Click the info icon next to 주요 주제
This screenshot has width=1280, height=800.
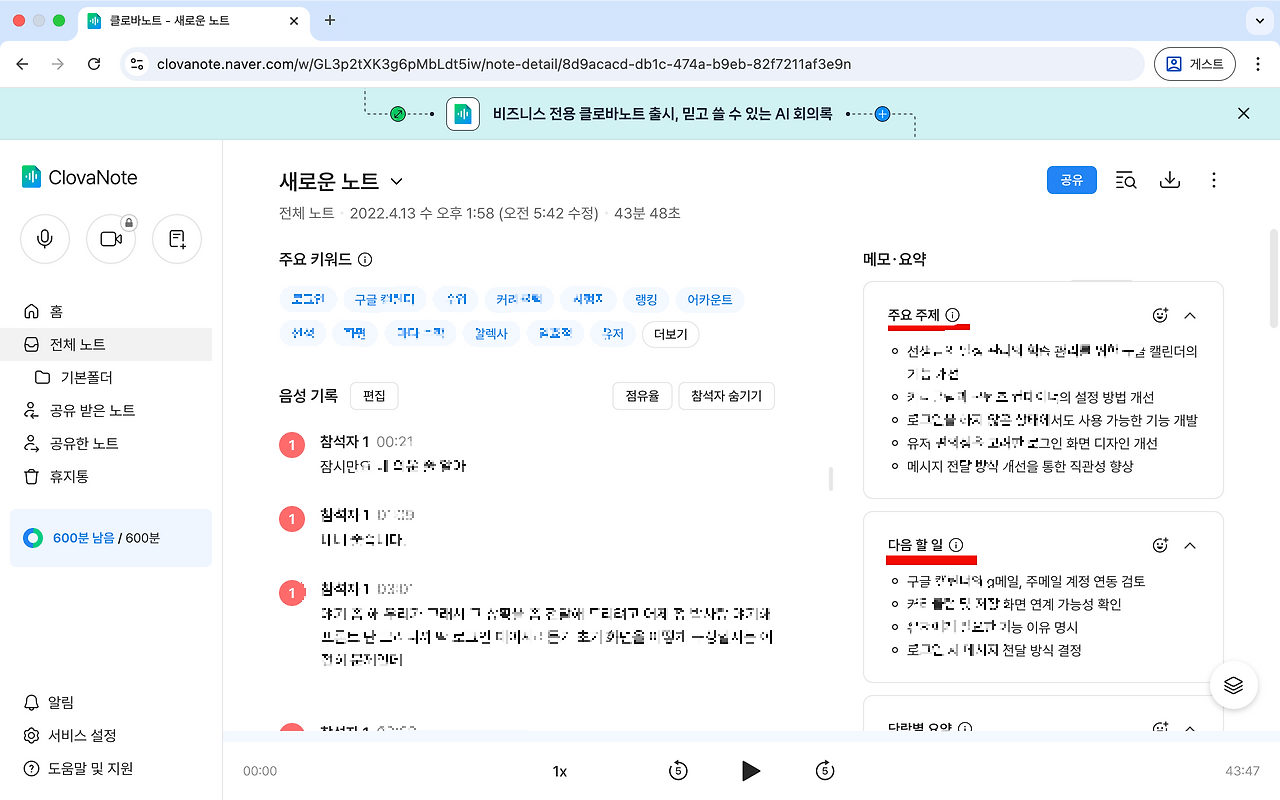[x=952, y=315]
